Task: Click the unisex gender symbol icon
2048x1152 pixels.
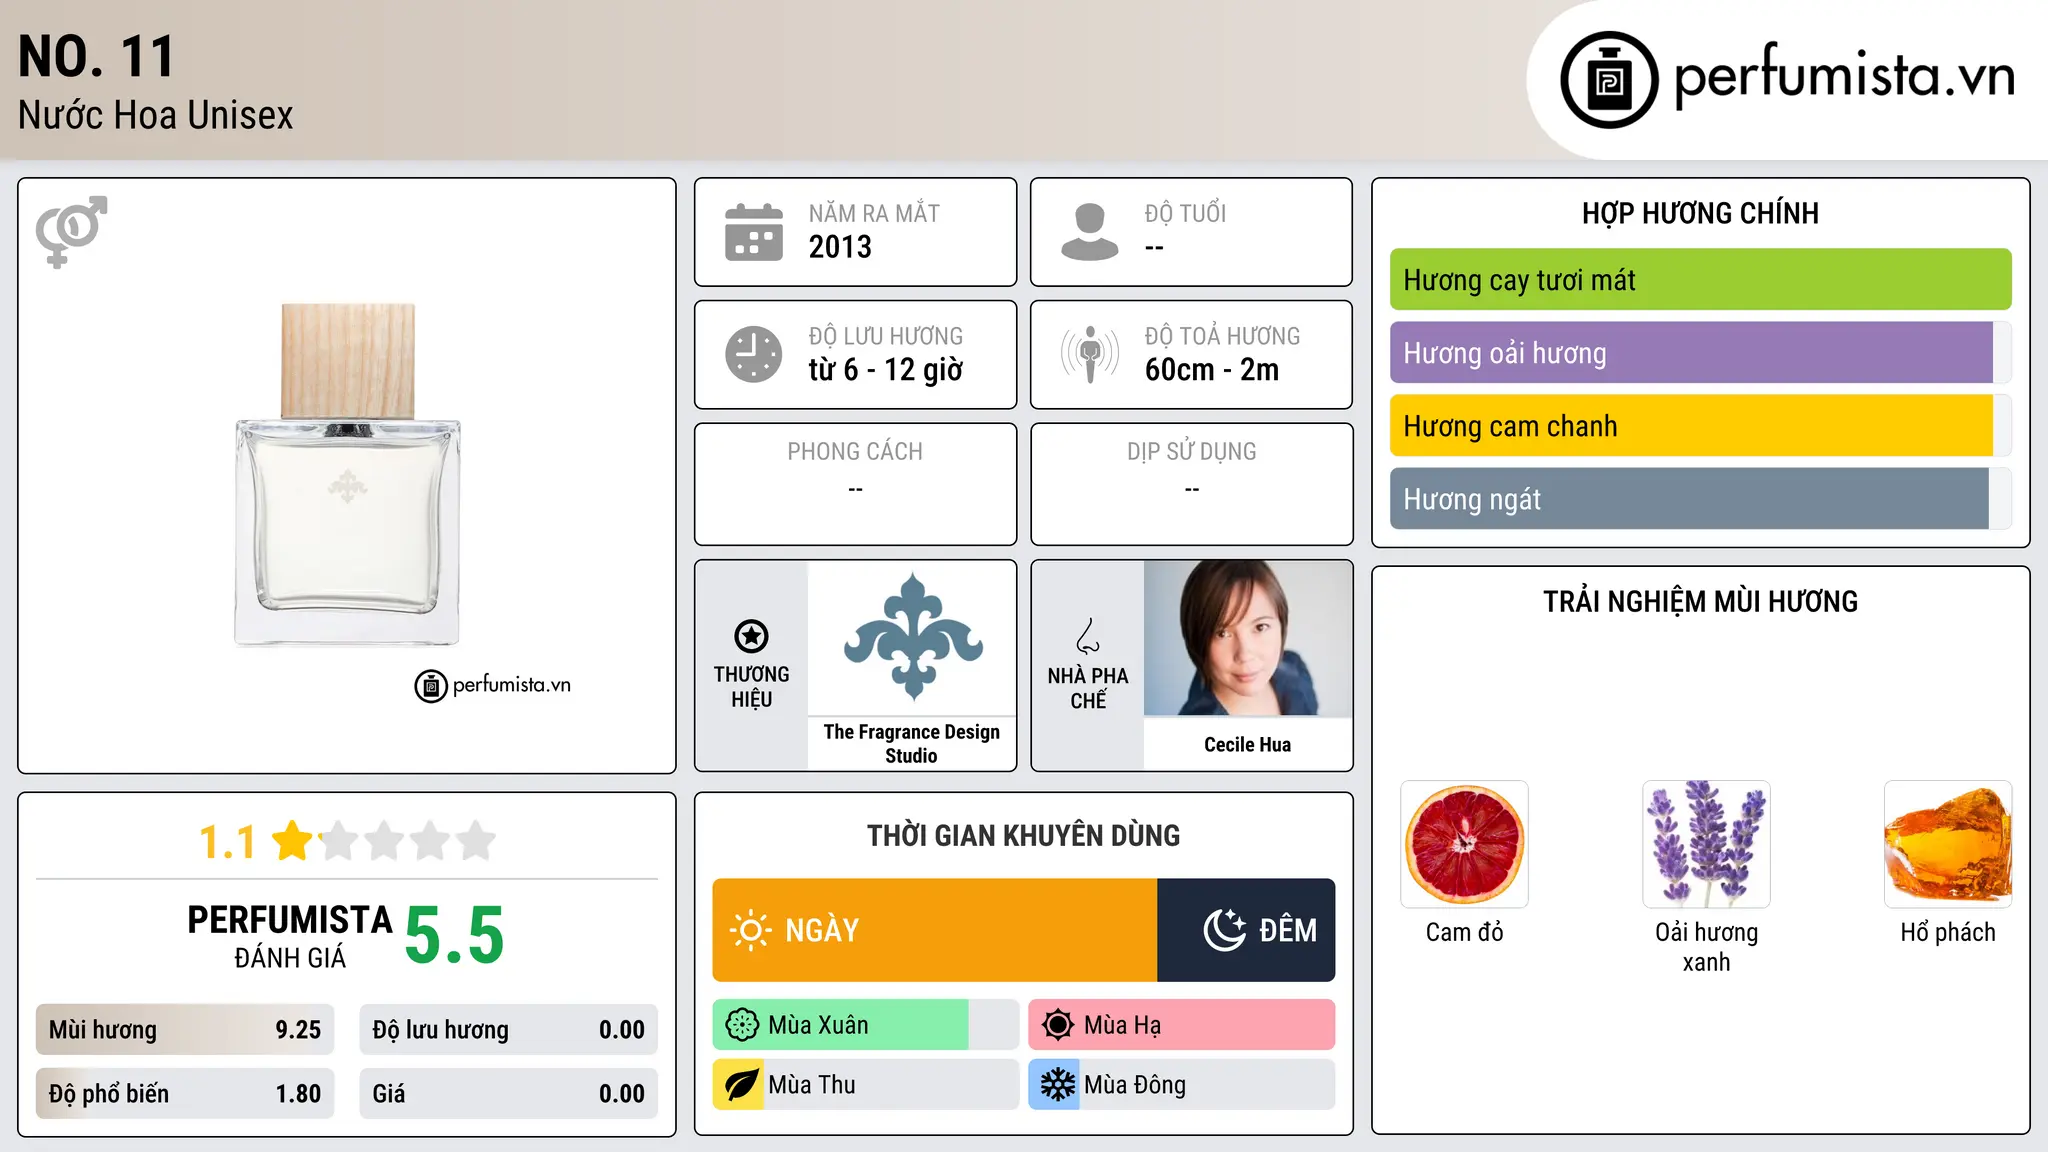Action: click(x=71, y=231)
